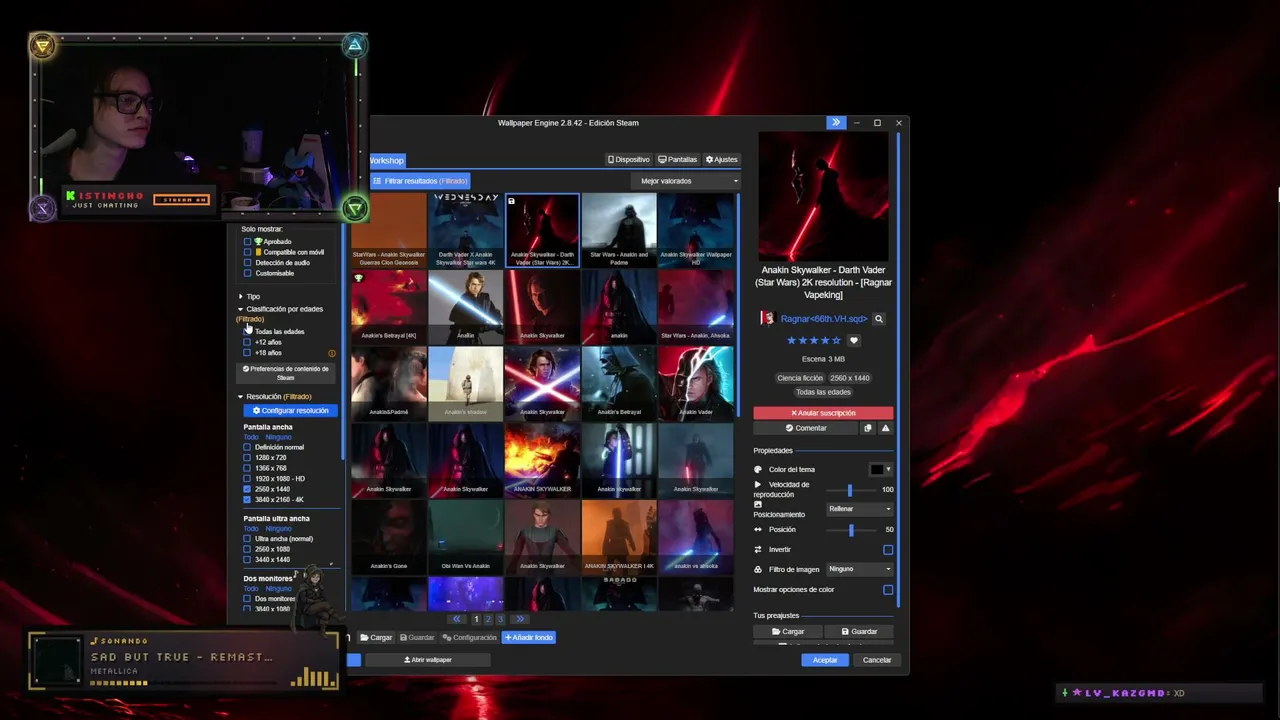Check the Customisable filter option
The width and height of the screenshot is (1280, 720).
coord(247,273)
